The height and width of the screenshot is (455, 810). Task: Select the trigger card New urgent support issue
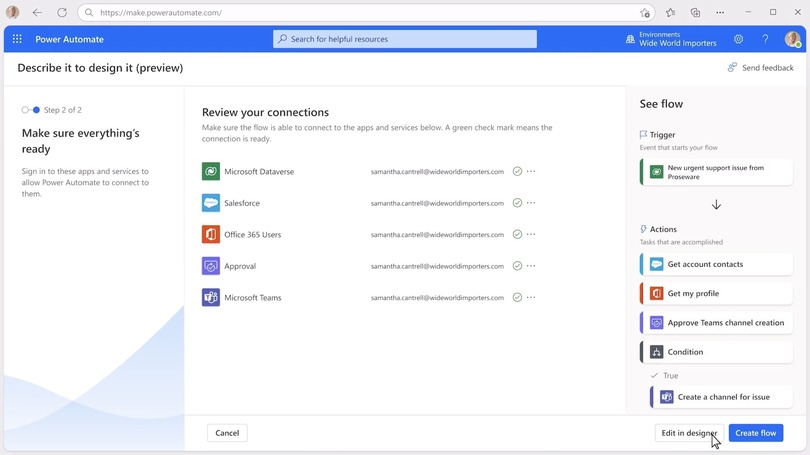[x=716, y=172]
